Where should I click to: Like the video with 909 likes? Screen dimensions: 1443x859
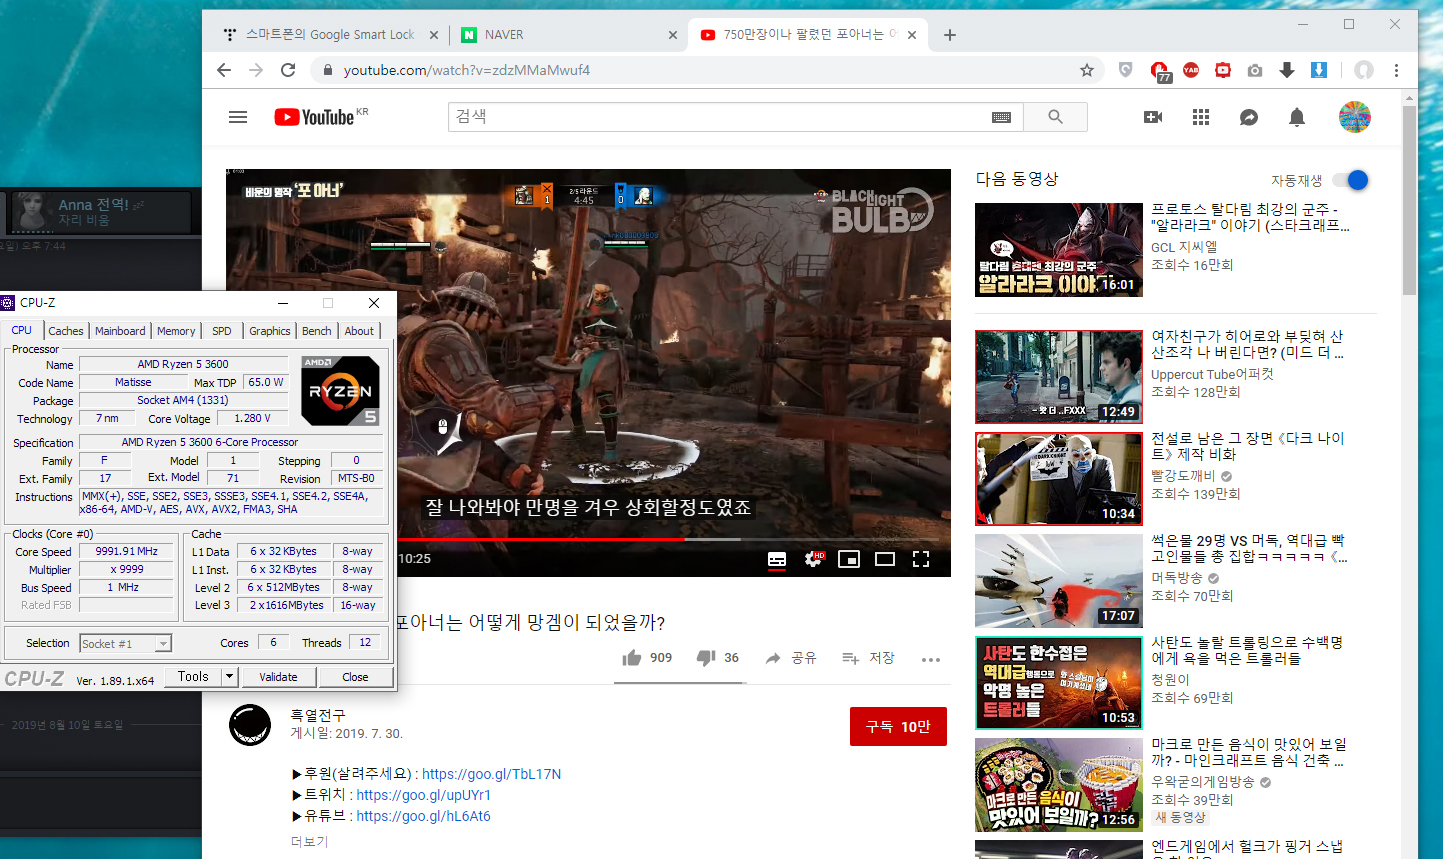click(647, 658)
